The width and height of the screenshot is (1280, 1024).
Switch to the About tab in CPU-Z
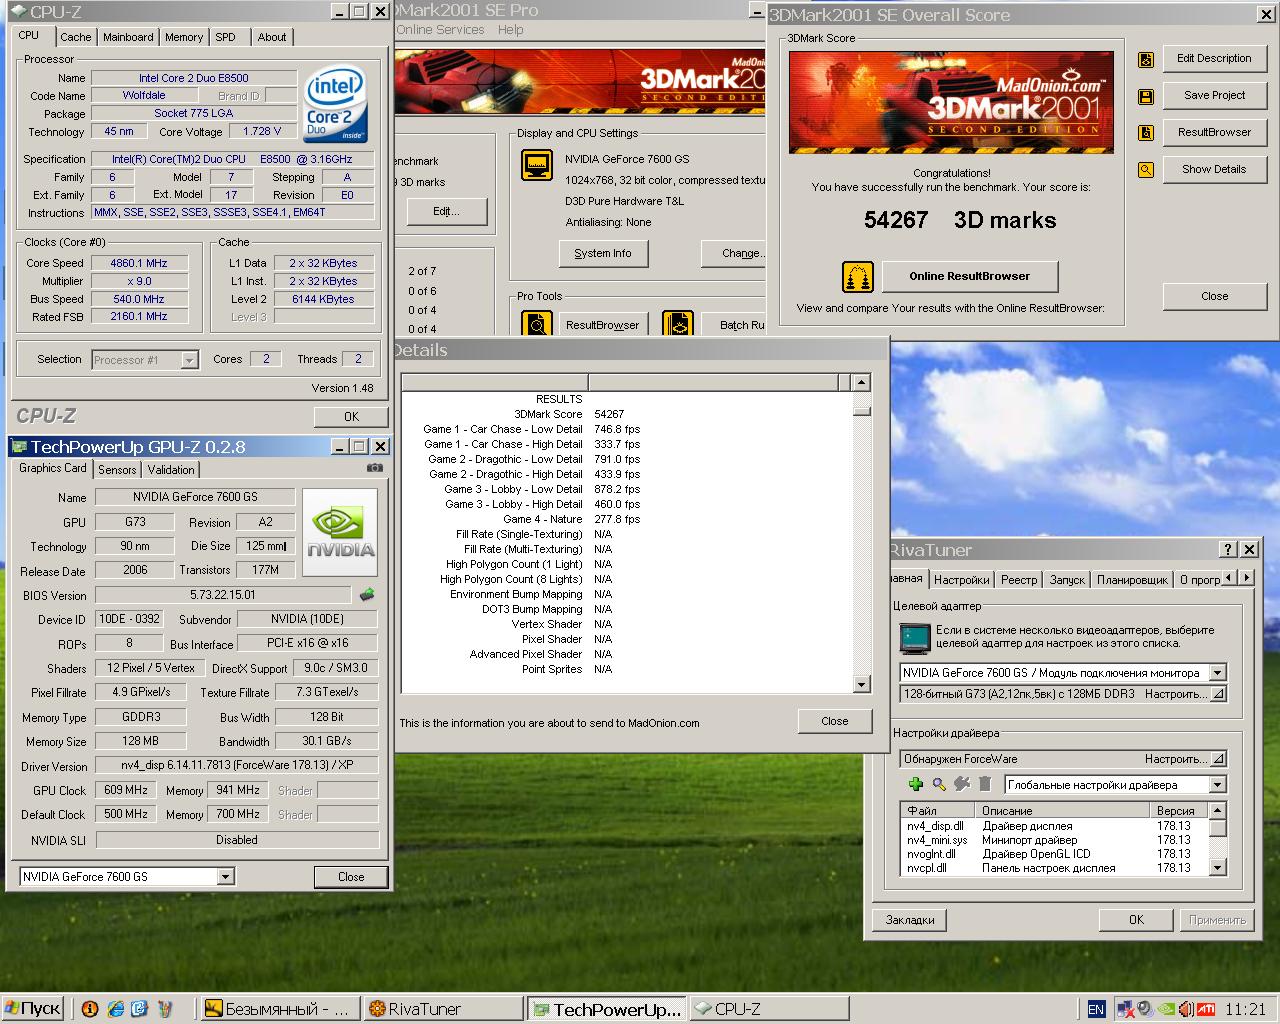click(272, 37)
